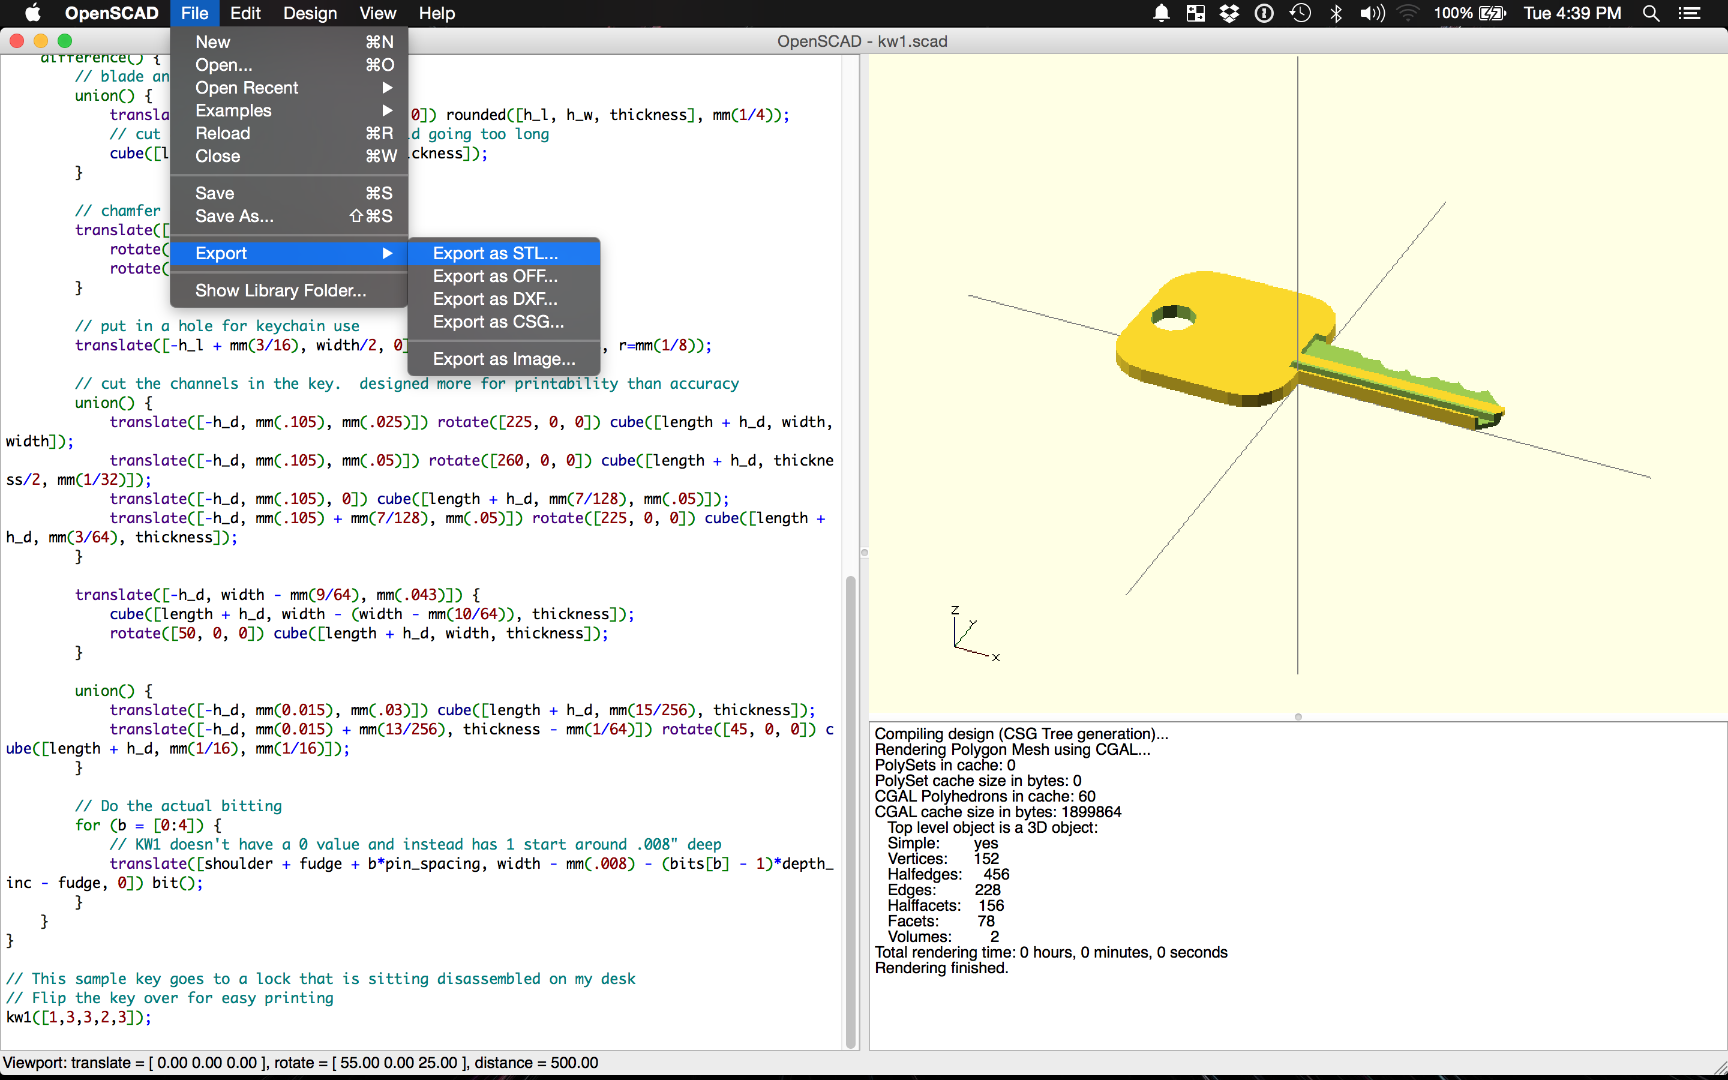Expand the Examples submenu
1728x1080 pixels.
[300, 110]
